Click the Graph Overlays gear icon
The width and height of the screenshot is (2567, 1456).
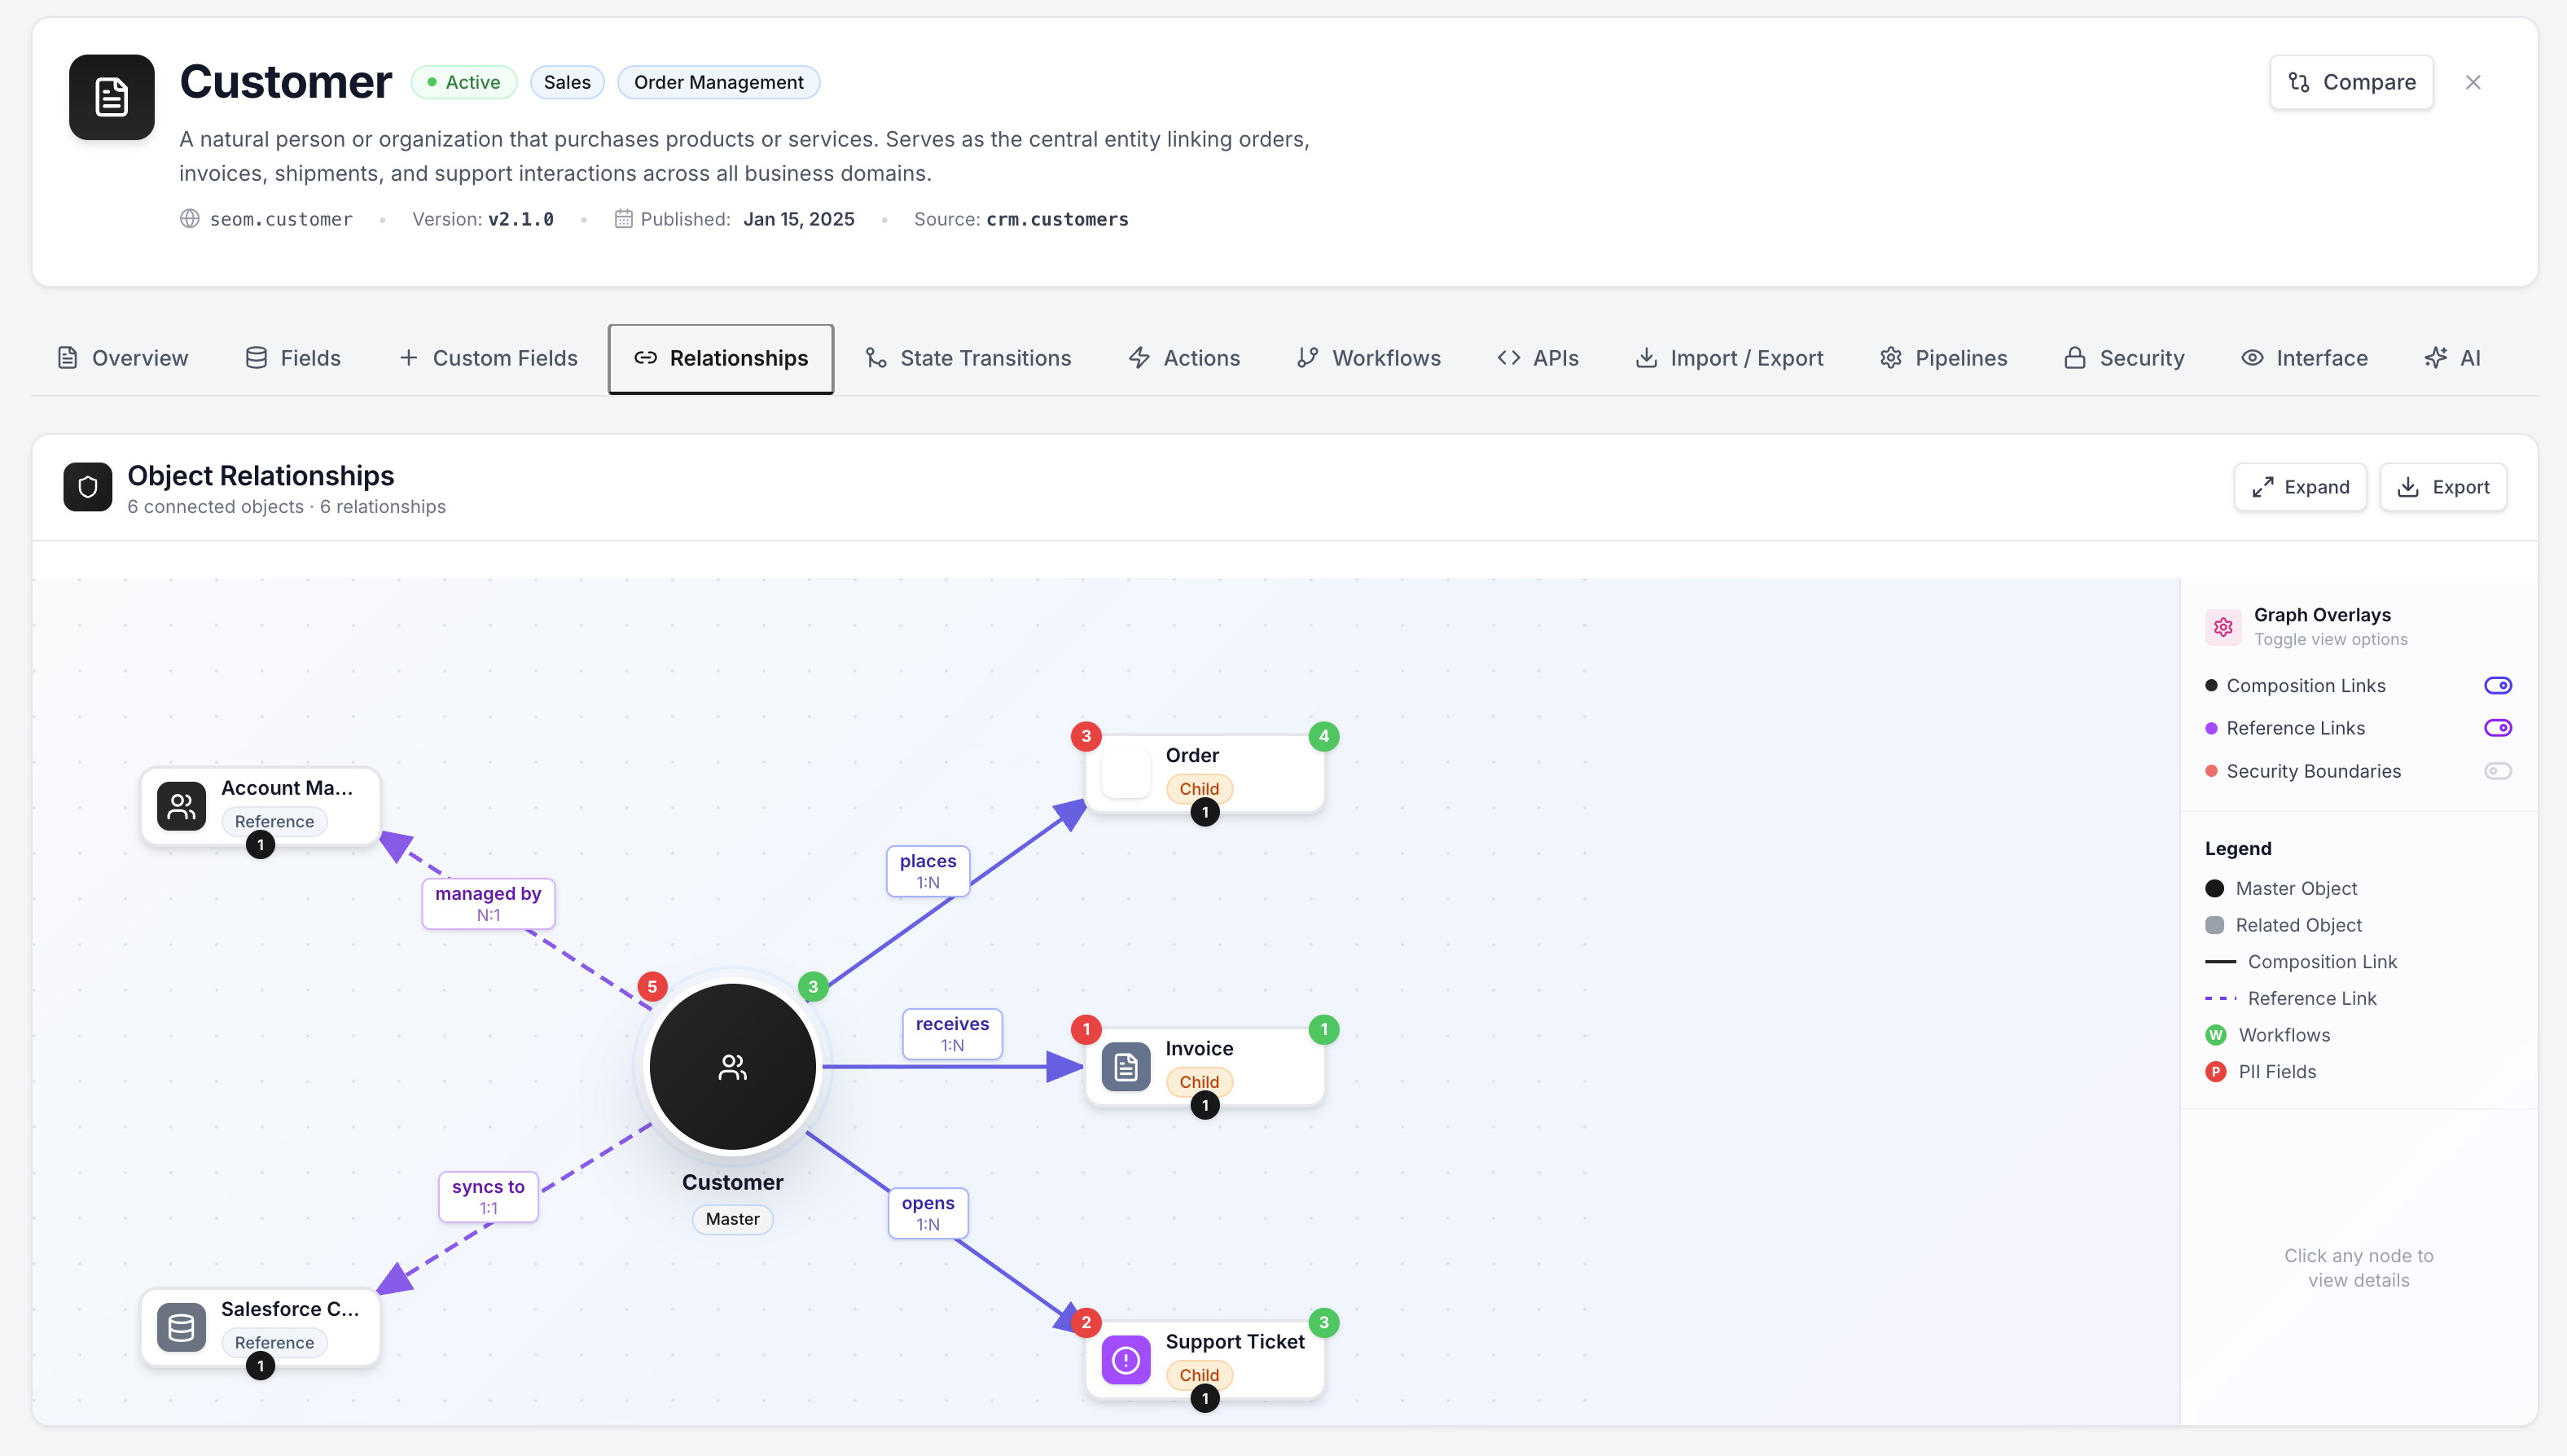pyautogui.click(x=2223, y=627)
